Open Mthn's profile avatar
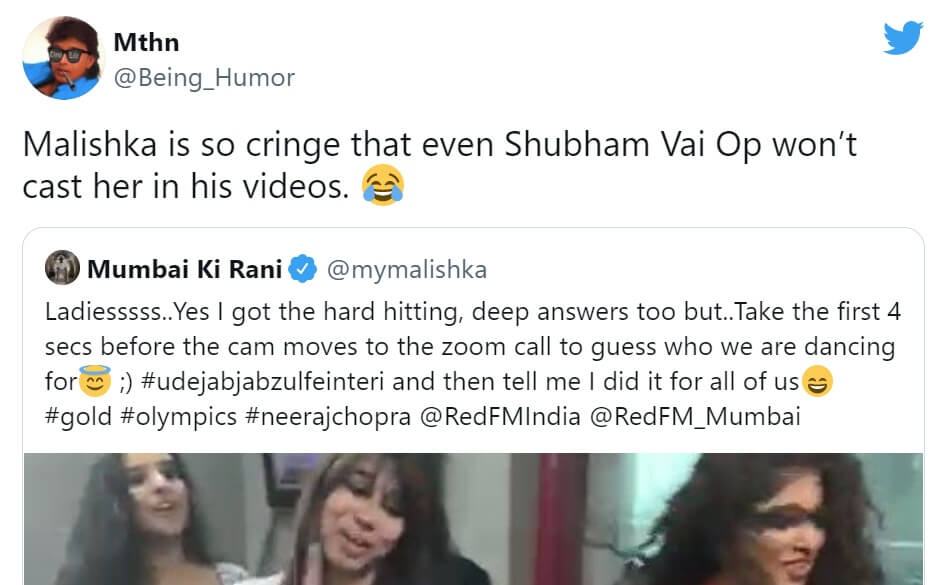 57,58
